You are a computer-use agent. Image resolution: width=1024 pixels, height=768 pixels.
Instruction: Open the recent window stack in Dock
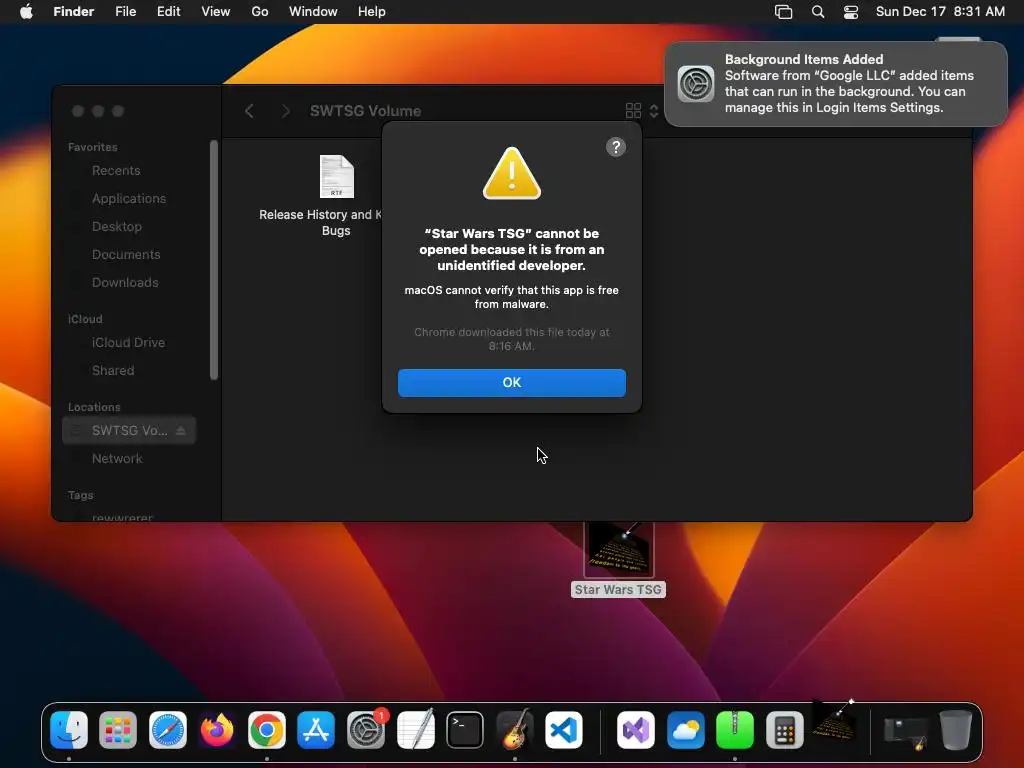click(905, 731)
